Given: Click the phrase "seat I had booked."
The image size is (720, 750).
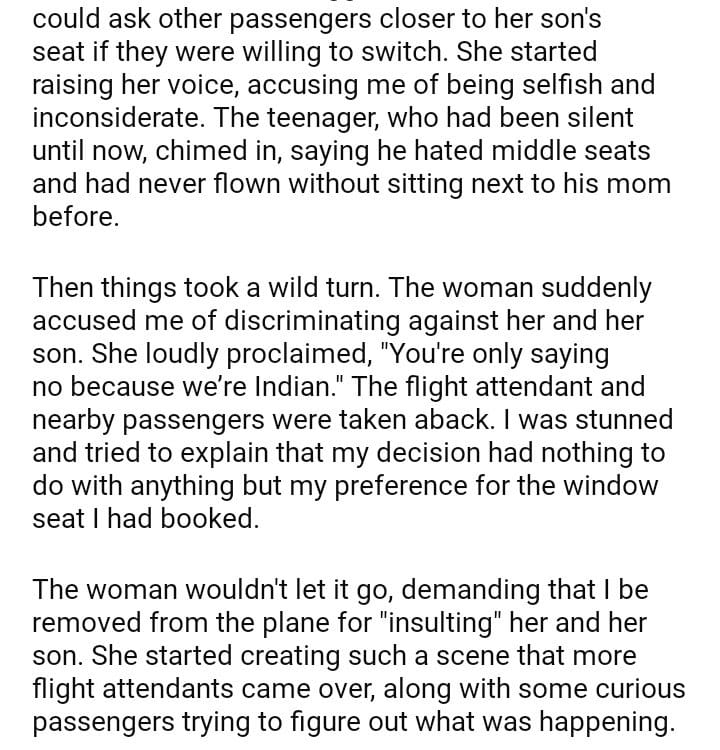Looking at the screenshot, I should point(145,519).
